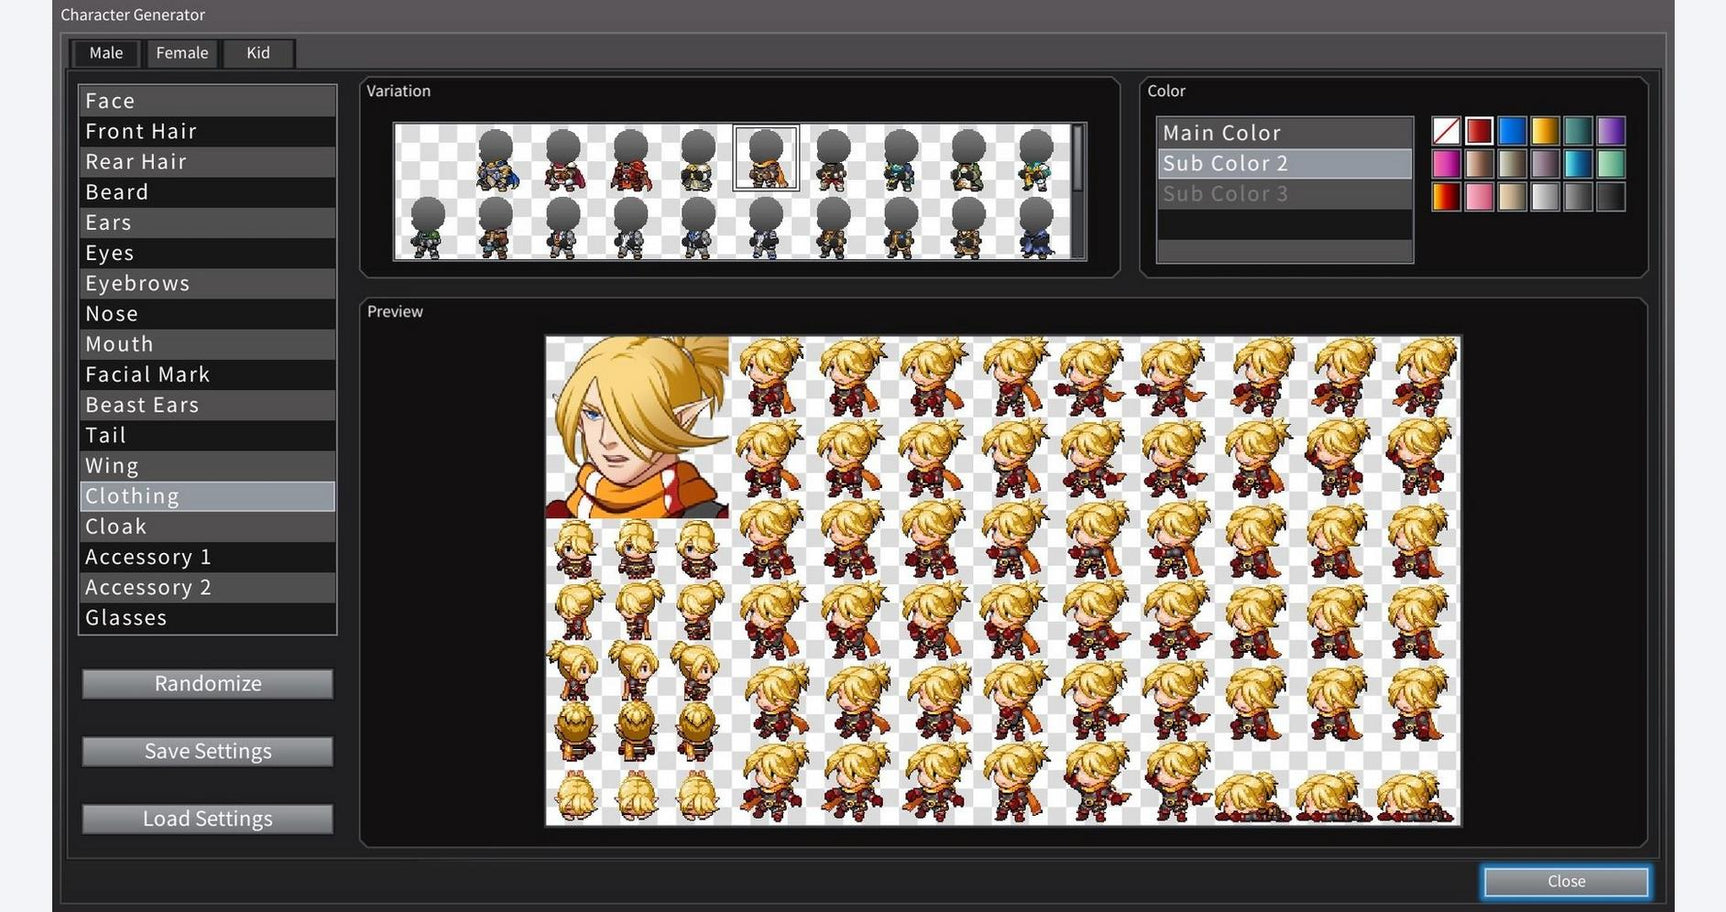Switch to the Male tab
Viewport: 1726px width, 912px height.
[x=104, y=52]
